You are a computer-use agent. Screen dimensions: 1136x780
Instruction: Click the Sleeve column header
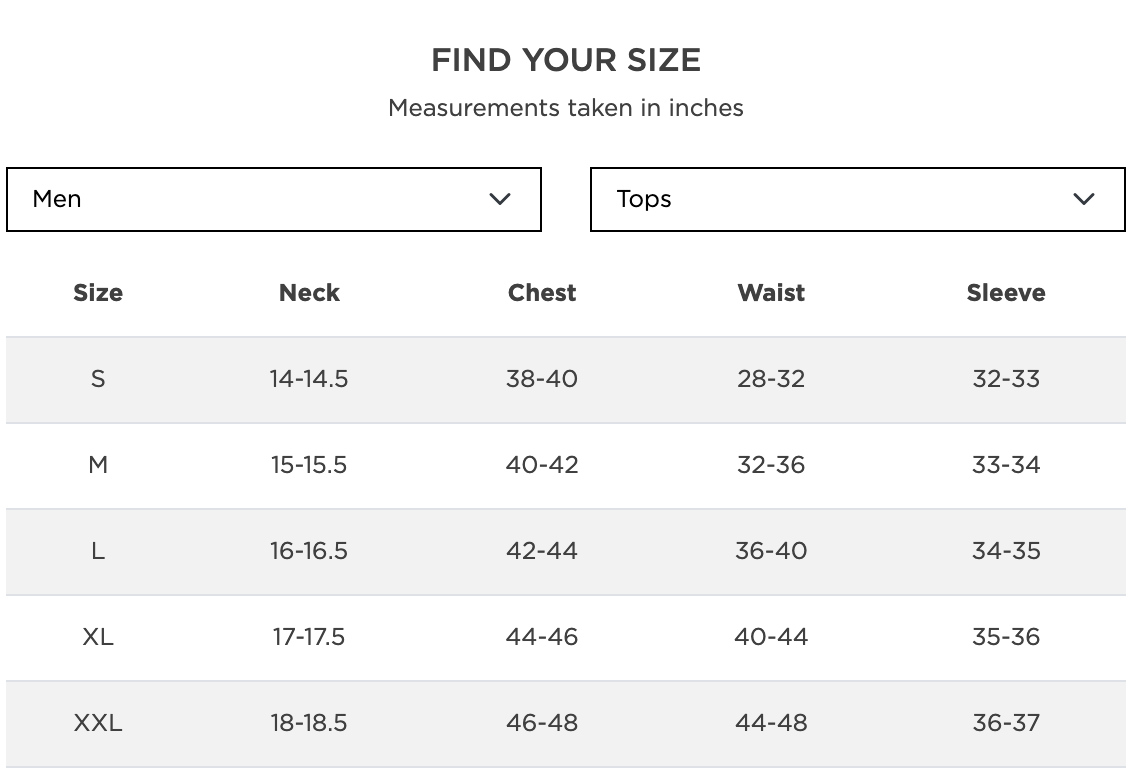(1006, 293)
